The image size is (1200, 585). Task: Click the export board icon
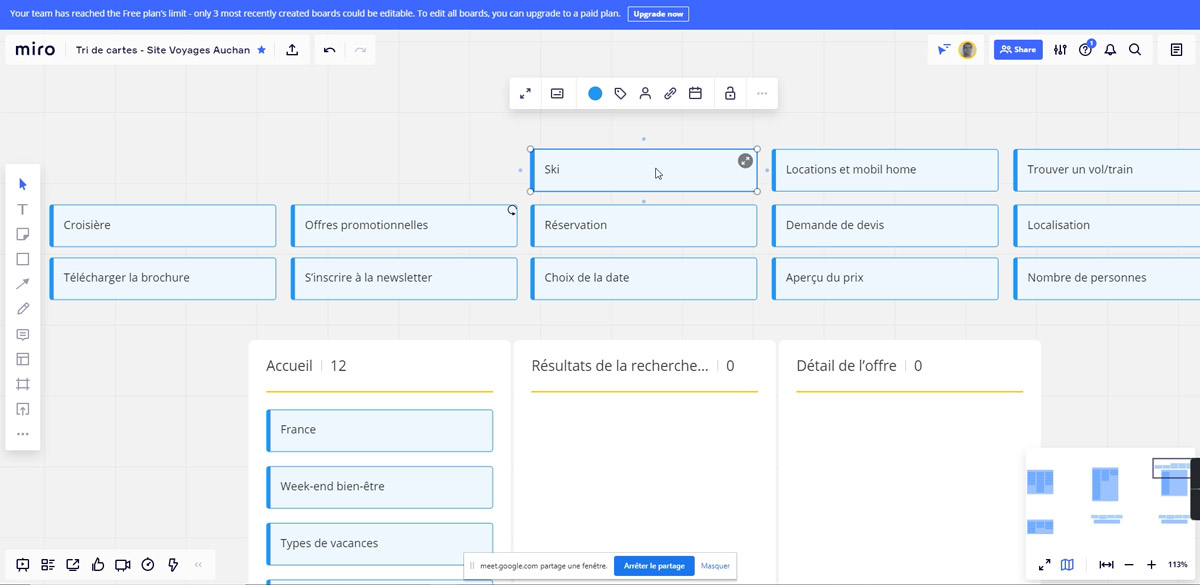[292, 50]
